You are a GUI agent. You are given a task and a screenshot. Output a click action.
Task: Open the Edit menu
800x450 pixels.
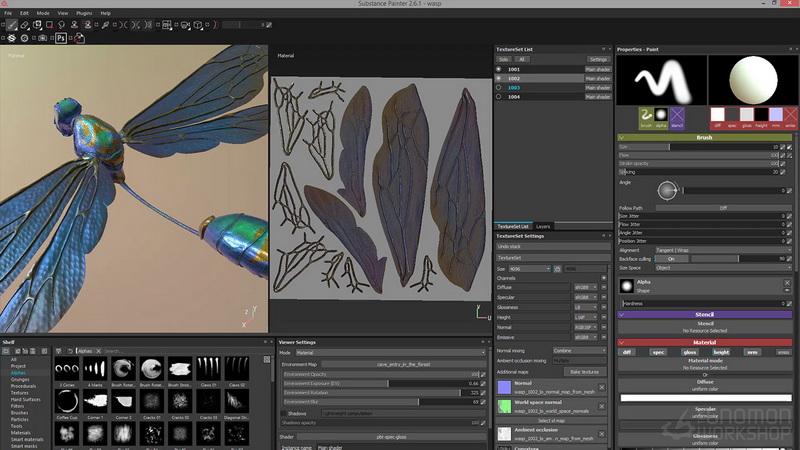(24, 13)
